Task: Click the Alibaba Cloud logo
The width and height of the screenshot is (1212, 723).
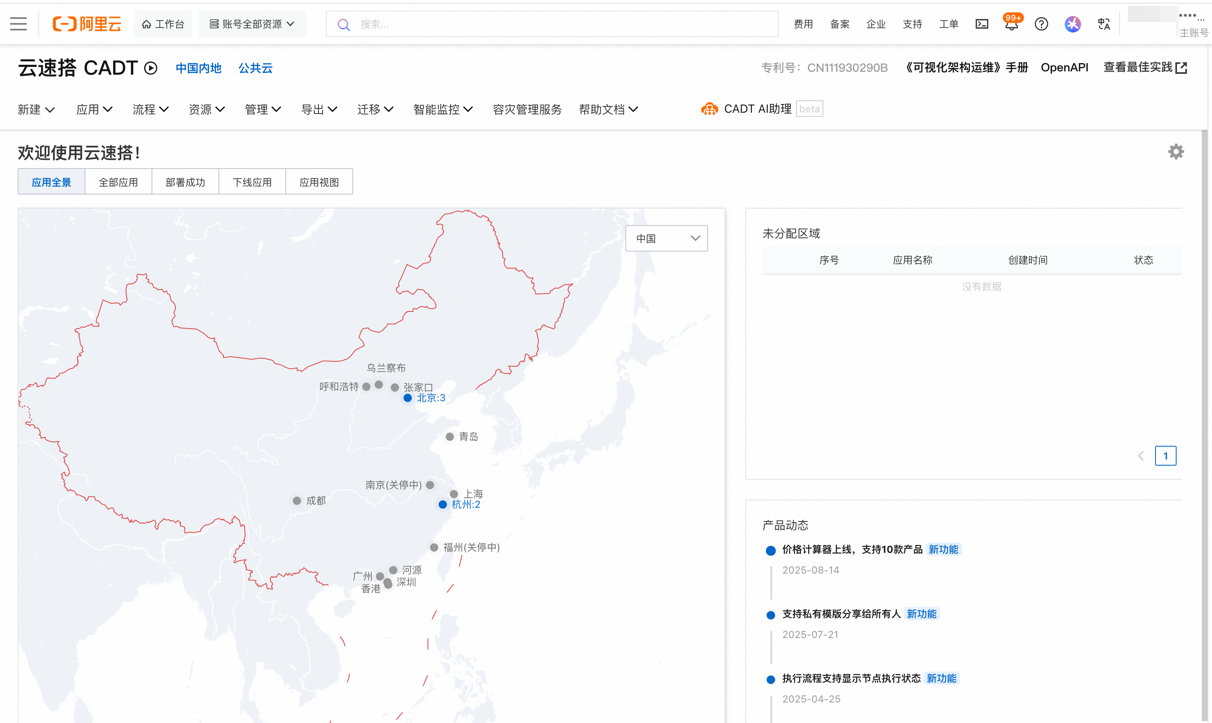Action: [x=87, y=24]
